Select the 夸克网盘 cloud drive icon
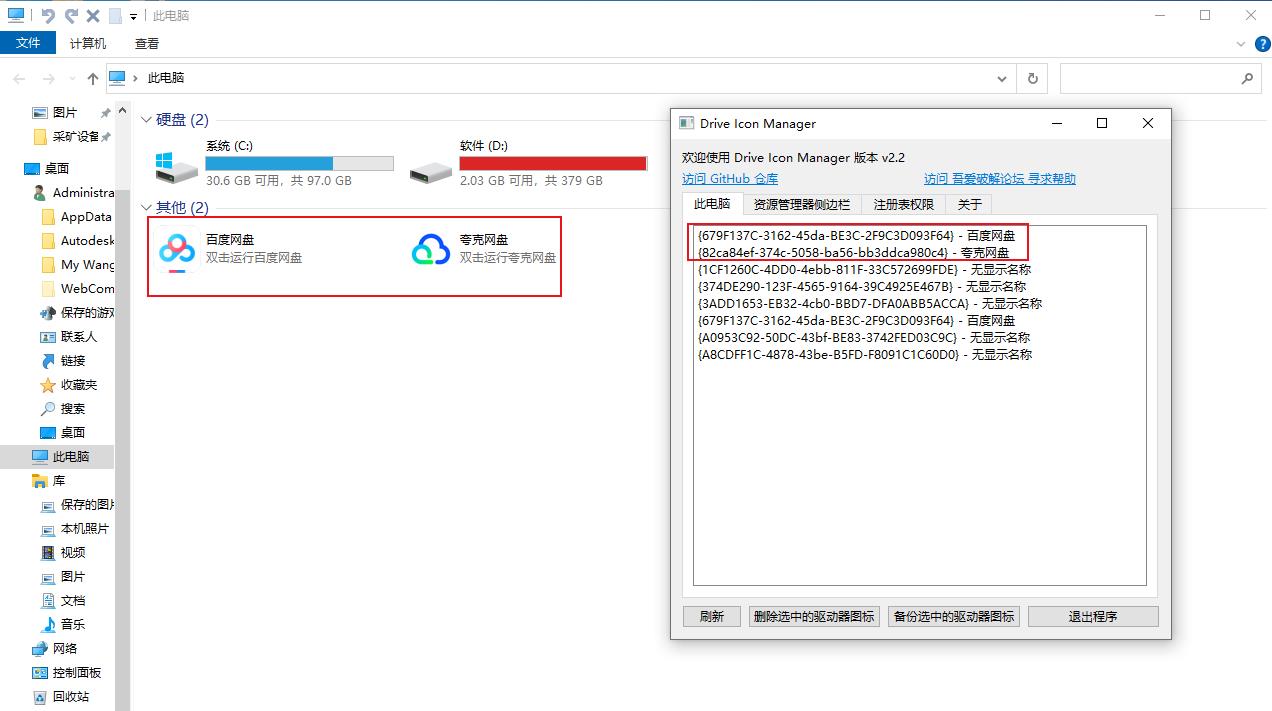Viewport: 1272px width, 711px height. click(x=430, y=250)
